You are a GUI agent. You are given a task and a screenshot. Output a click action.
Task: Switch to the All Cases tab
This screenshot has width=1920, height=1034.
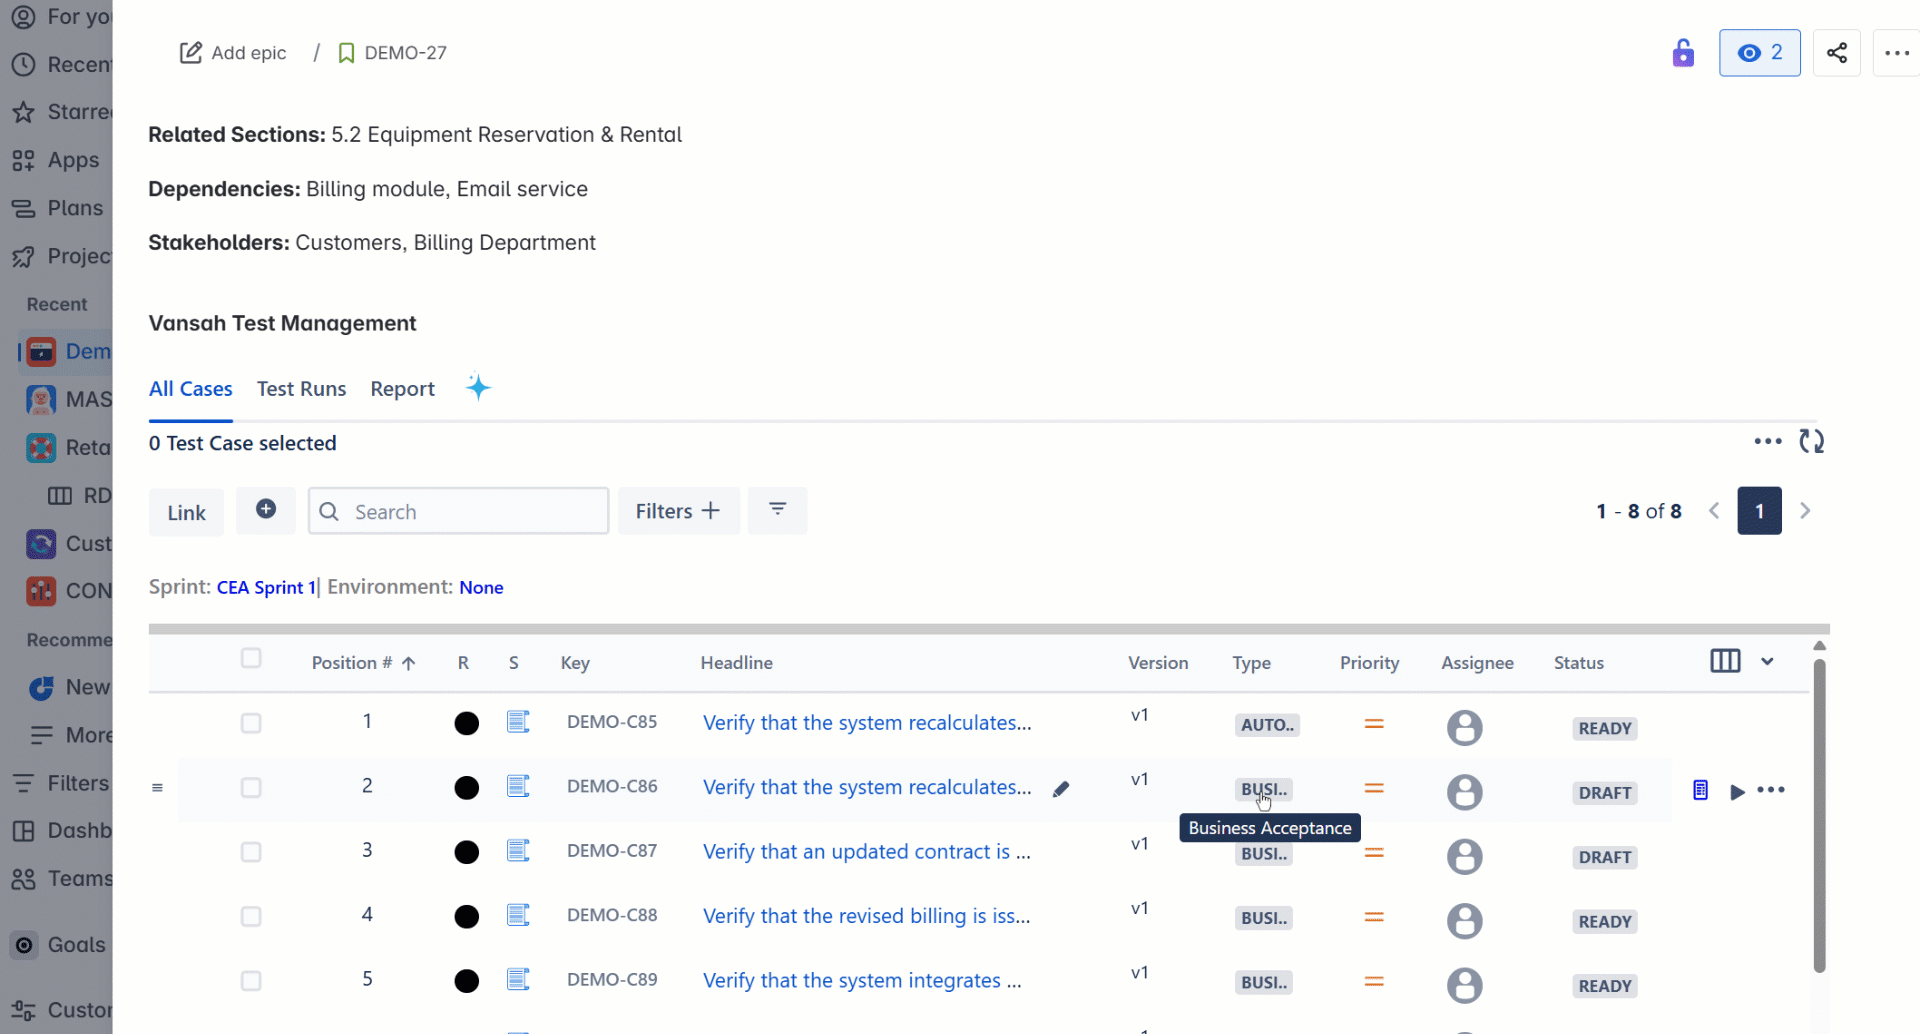[190, 389]
